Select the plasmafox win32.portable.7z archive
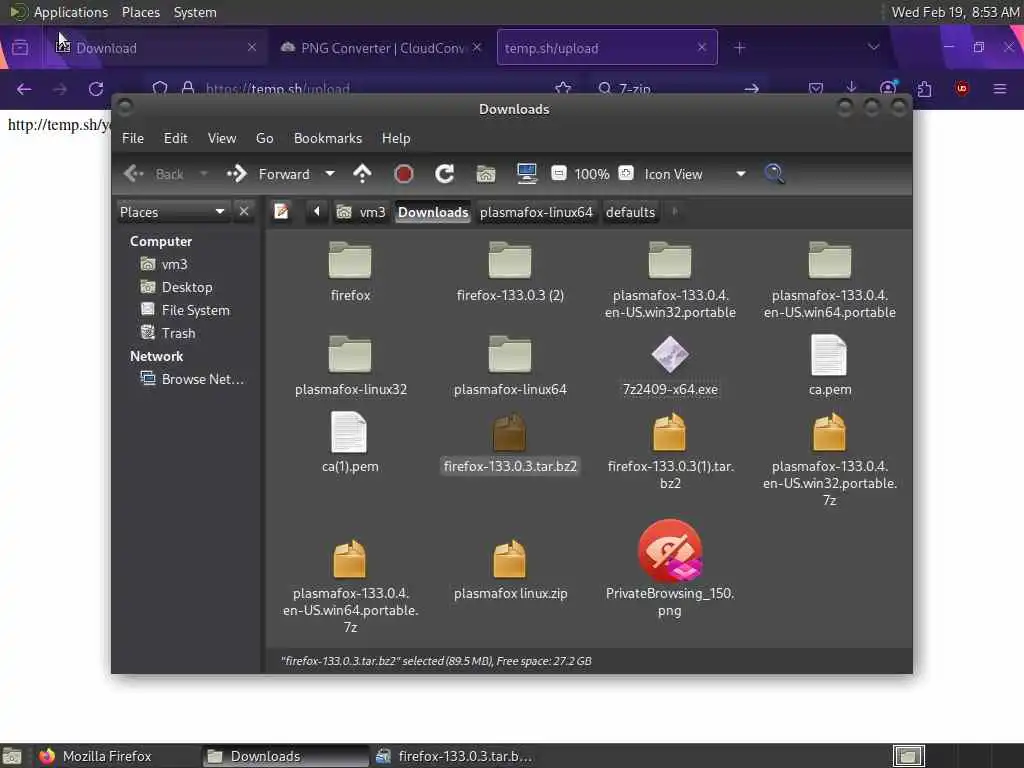 (x=829, y=460)
